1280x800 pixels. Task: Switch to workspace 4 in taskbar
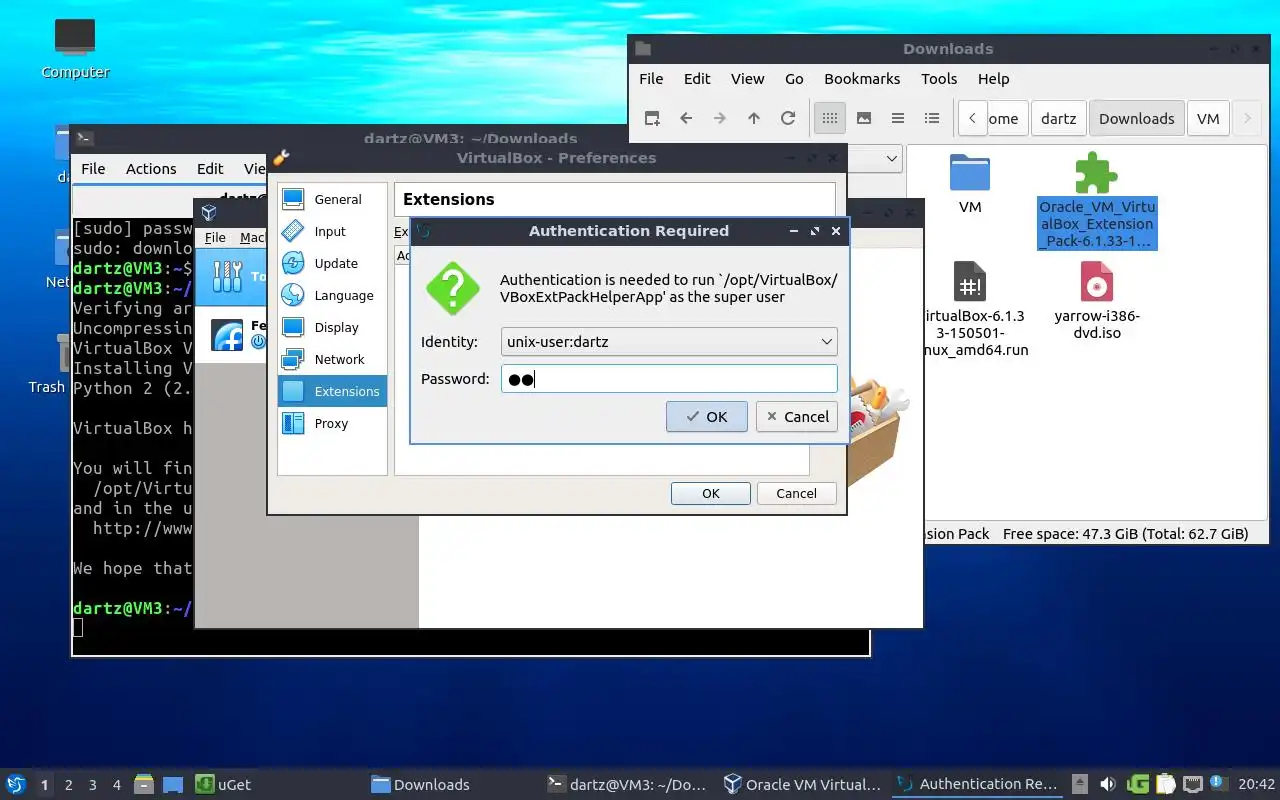pyautogui.click(x=117, y=784)
